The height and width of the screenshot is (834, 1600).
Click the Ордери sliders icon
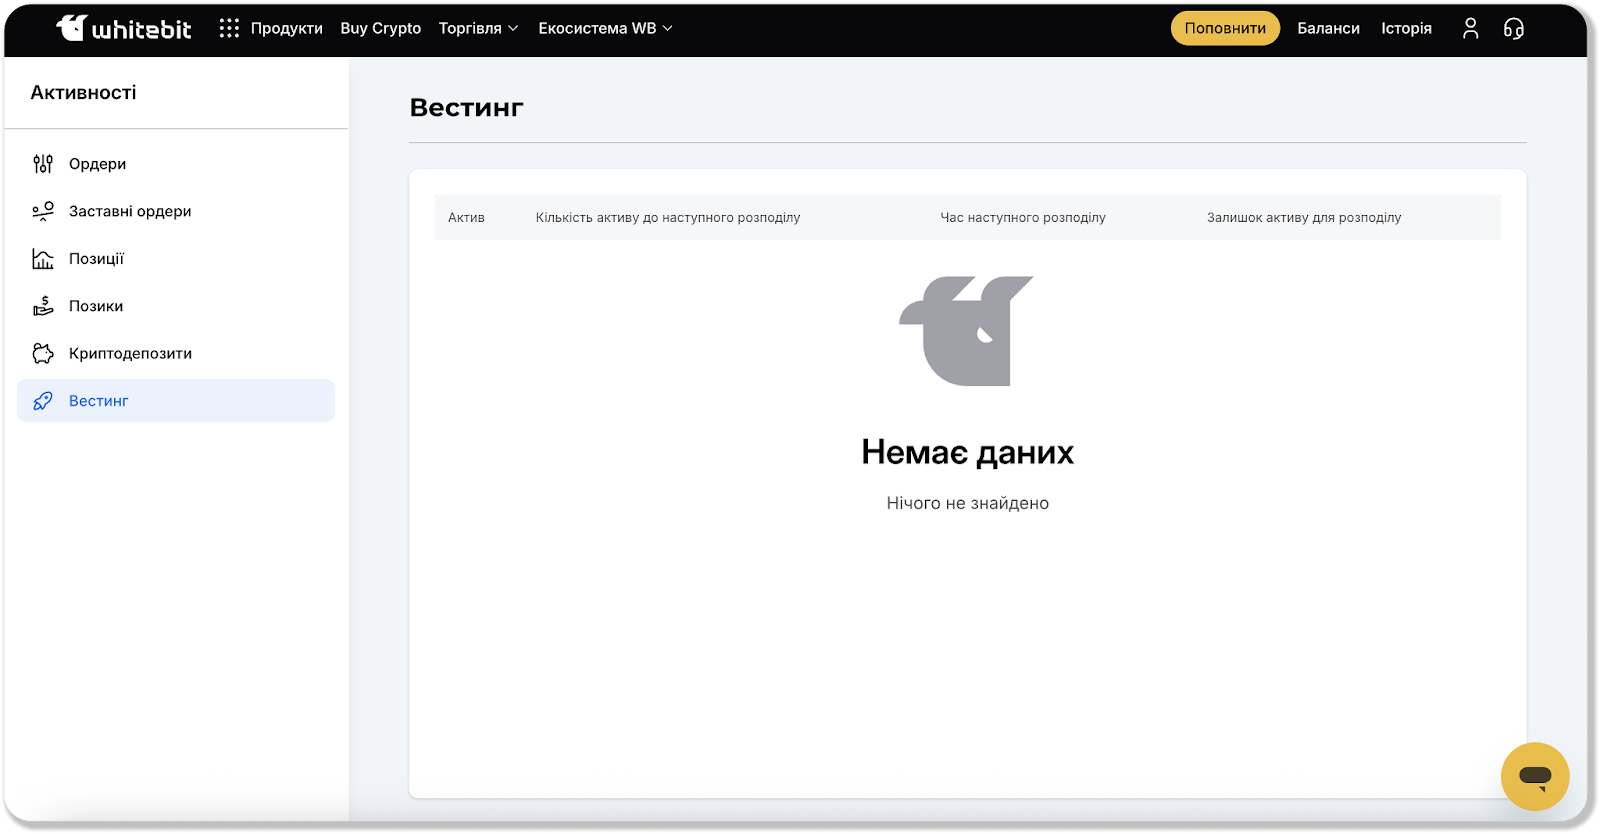point(43,164)
